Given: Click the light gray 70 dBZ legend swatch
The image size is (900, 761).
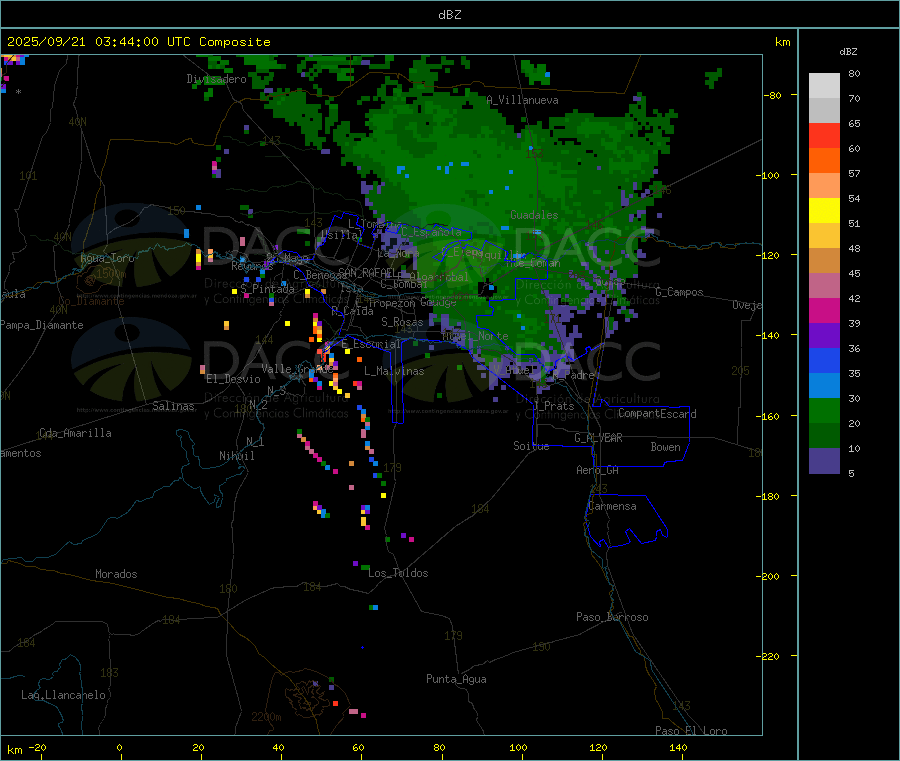Looking at the screenshot, I should 824,111.
